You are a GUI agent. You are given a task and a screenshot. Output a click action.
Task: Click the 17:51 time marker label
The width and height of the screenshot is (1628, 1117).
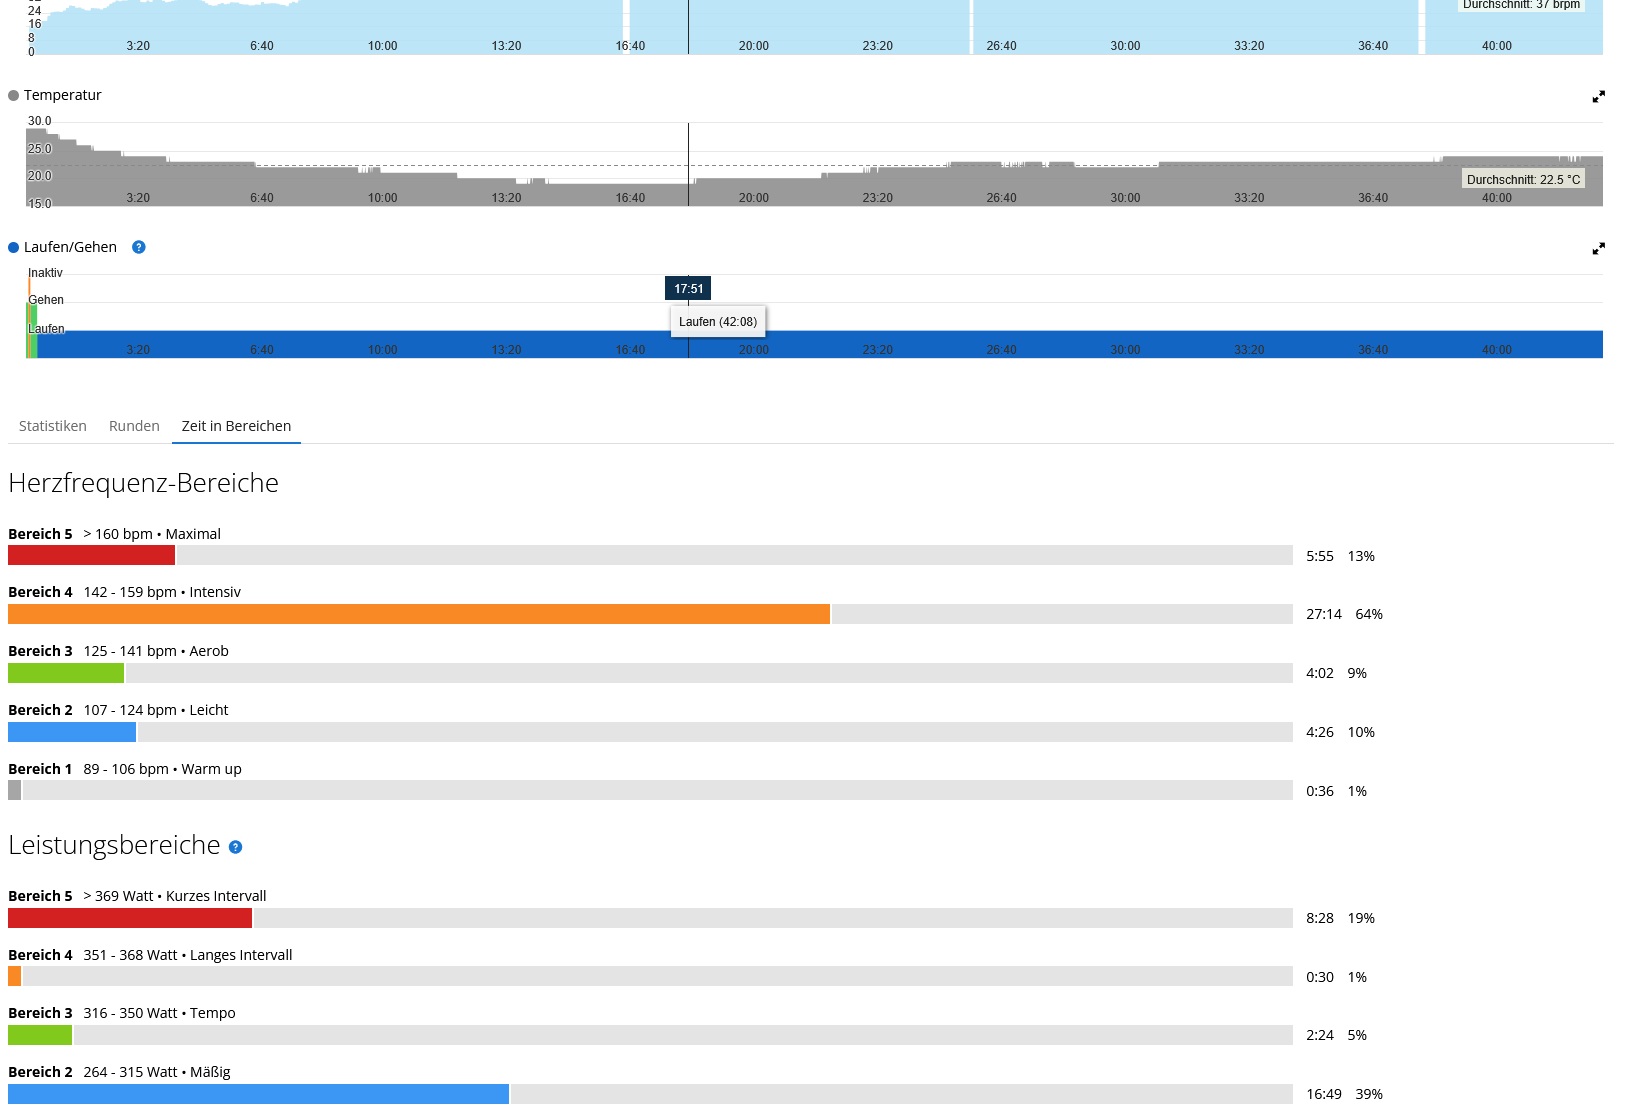point(688,289)
